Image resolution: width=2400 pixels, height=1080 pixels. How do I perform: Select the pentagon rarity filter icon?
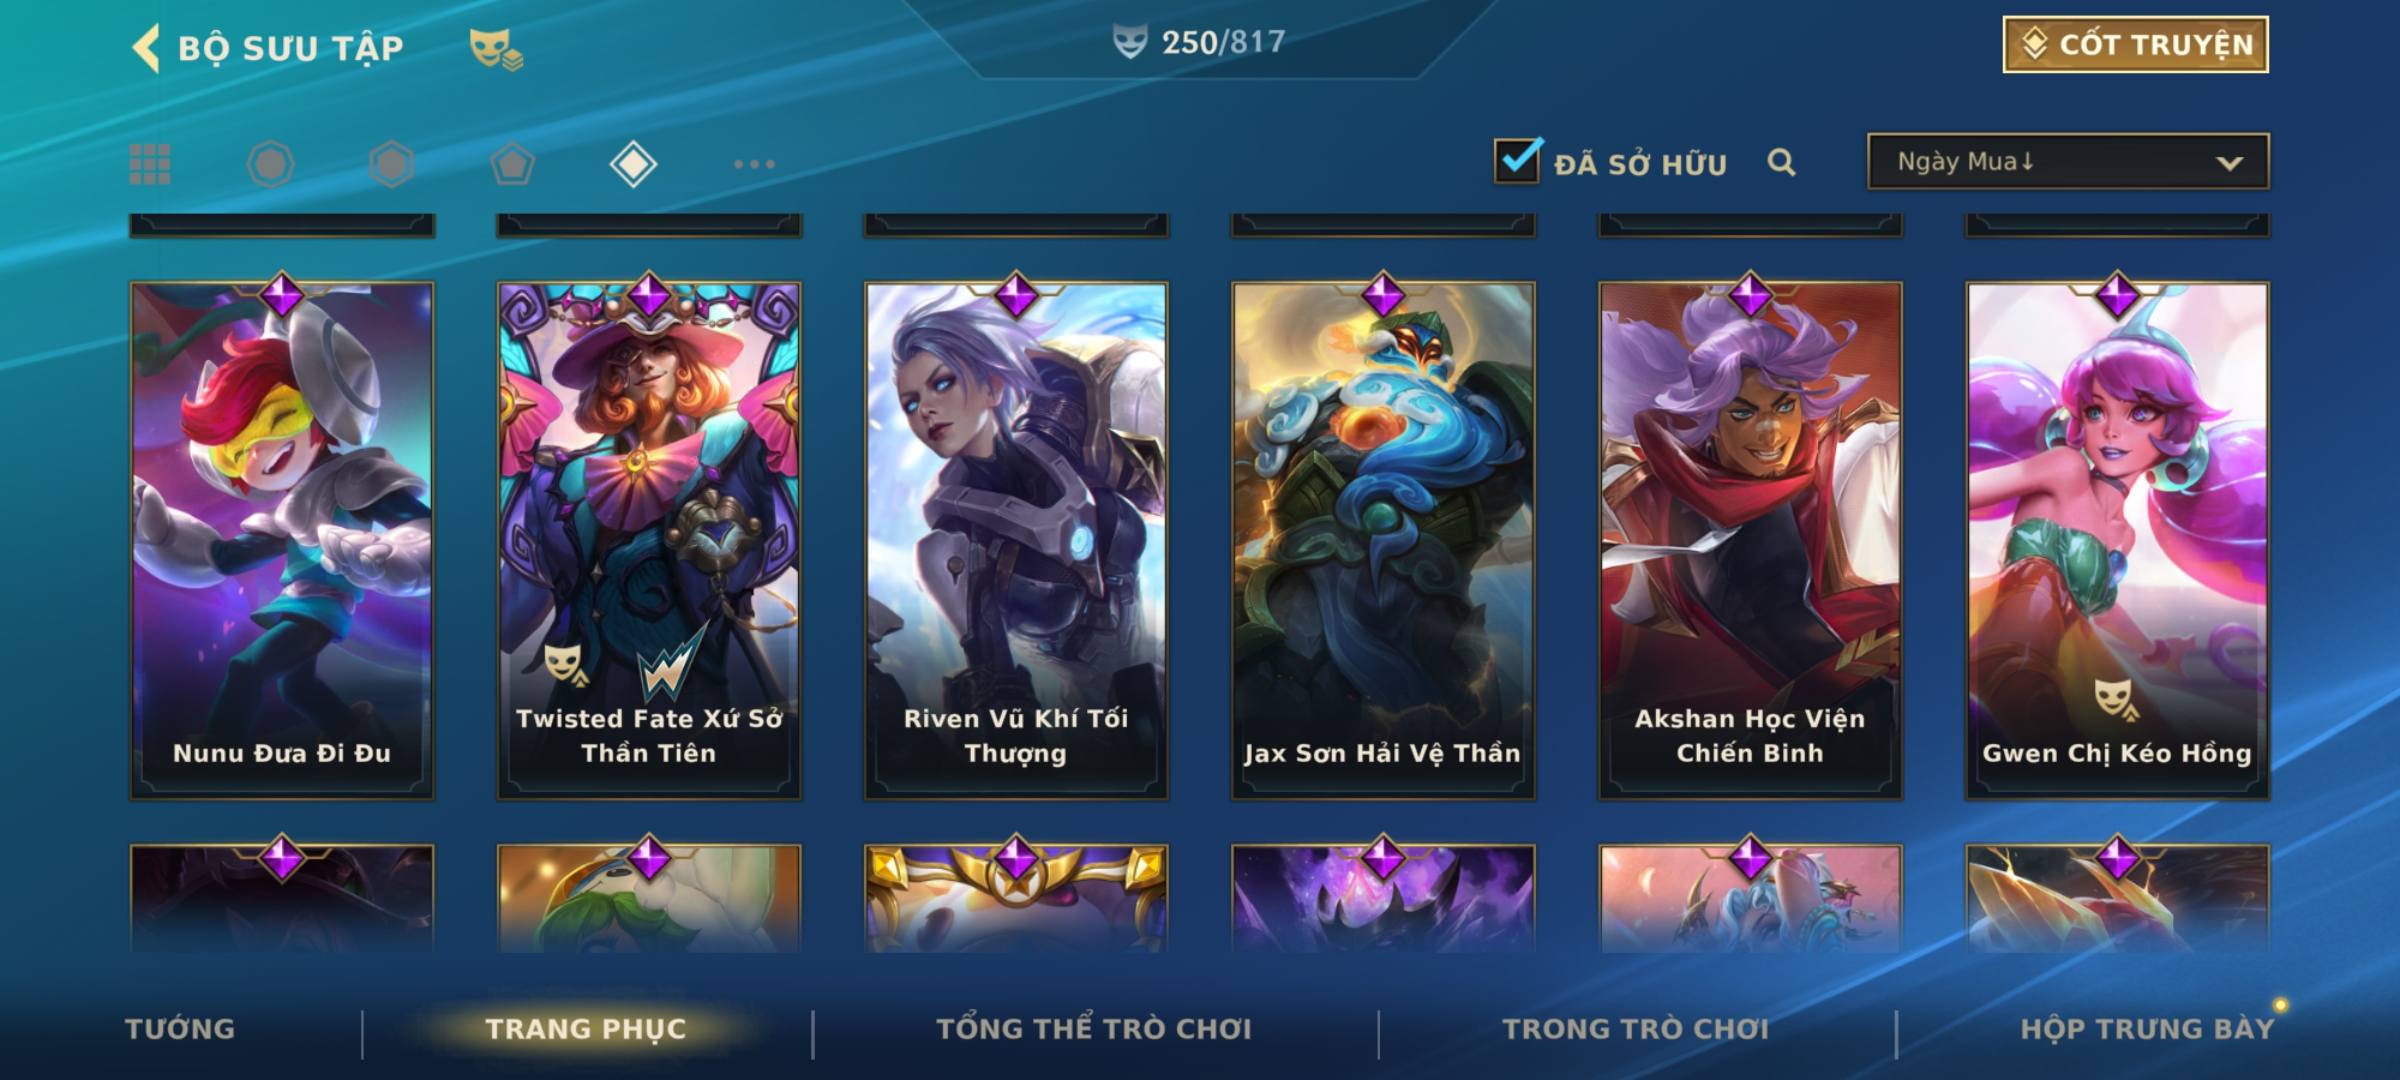tap(512, 164)
